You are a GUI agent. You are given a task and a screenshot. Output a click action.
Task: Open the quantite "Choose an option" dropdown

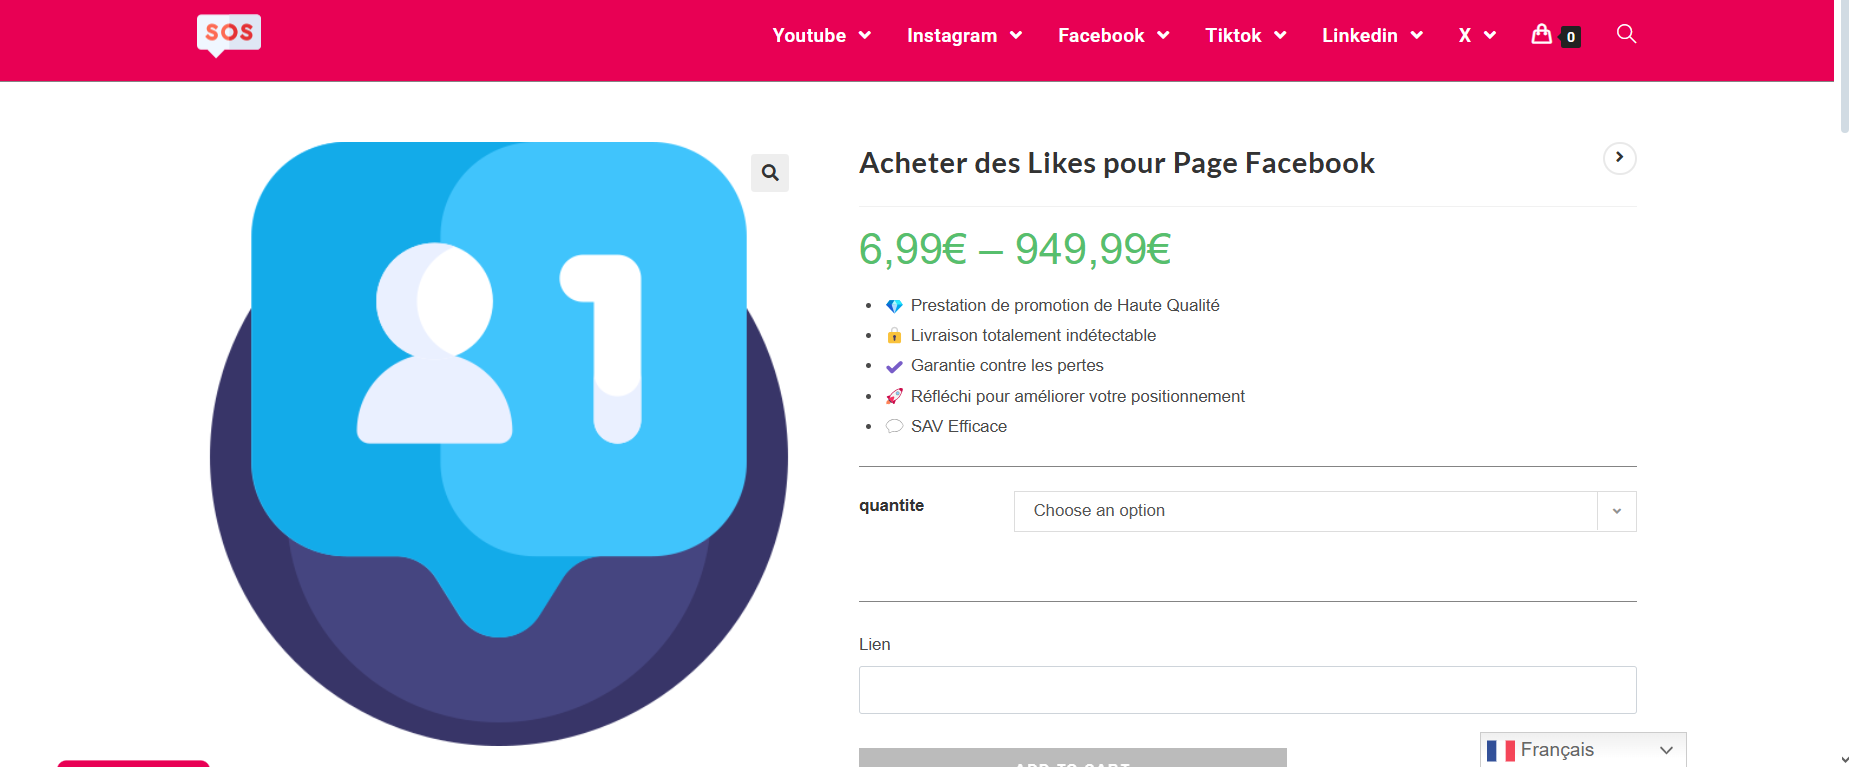click(x=1324, y=511)
